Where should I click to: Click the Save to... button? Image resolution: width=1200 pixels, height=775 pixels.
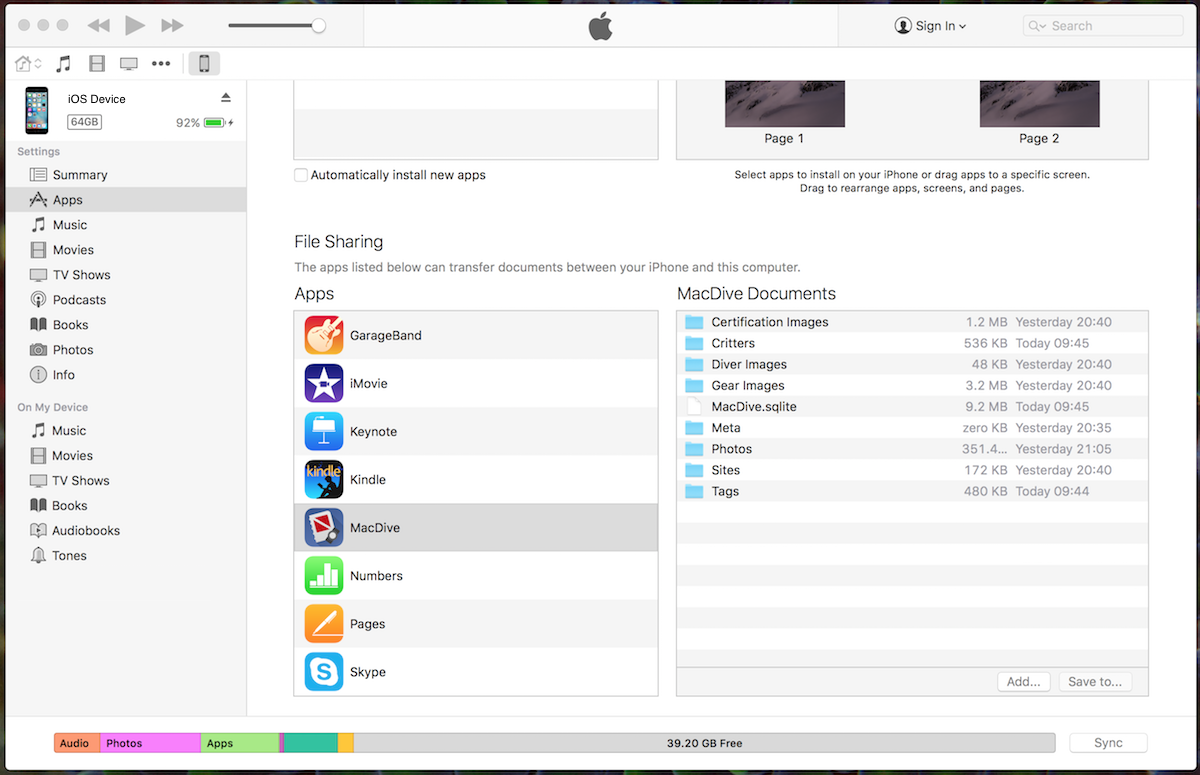(1095, 681)
